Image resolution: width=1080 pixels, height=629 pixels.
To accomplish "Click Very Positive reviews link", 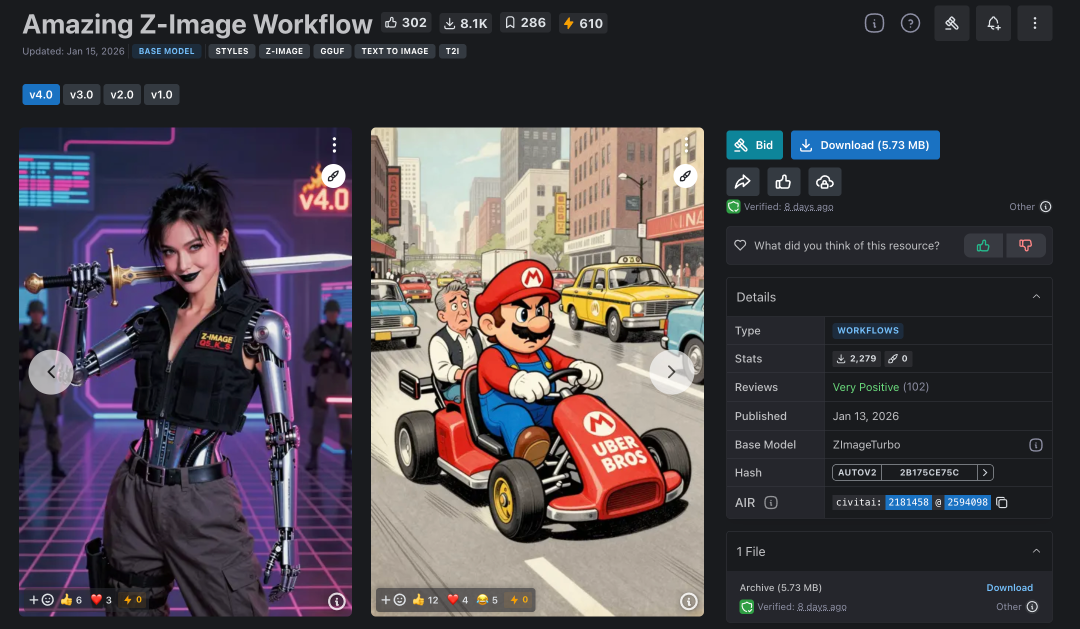I will point(866,387).
